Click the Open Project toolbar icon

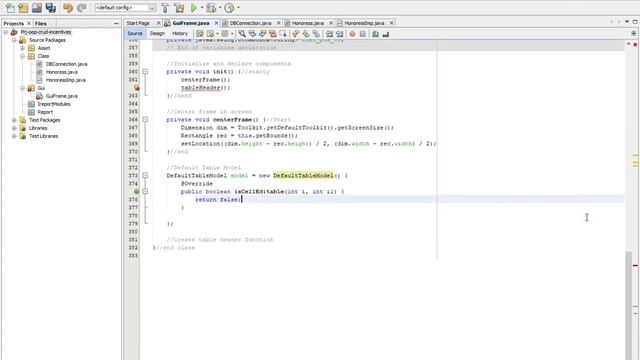click(x=37, y=7)
